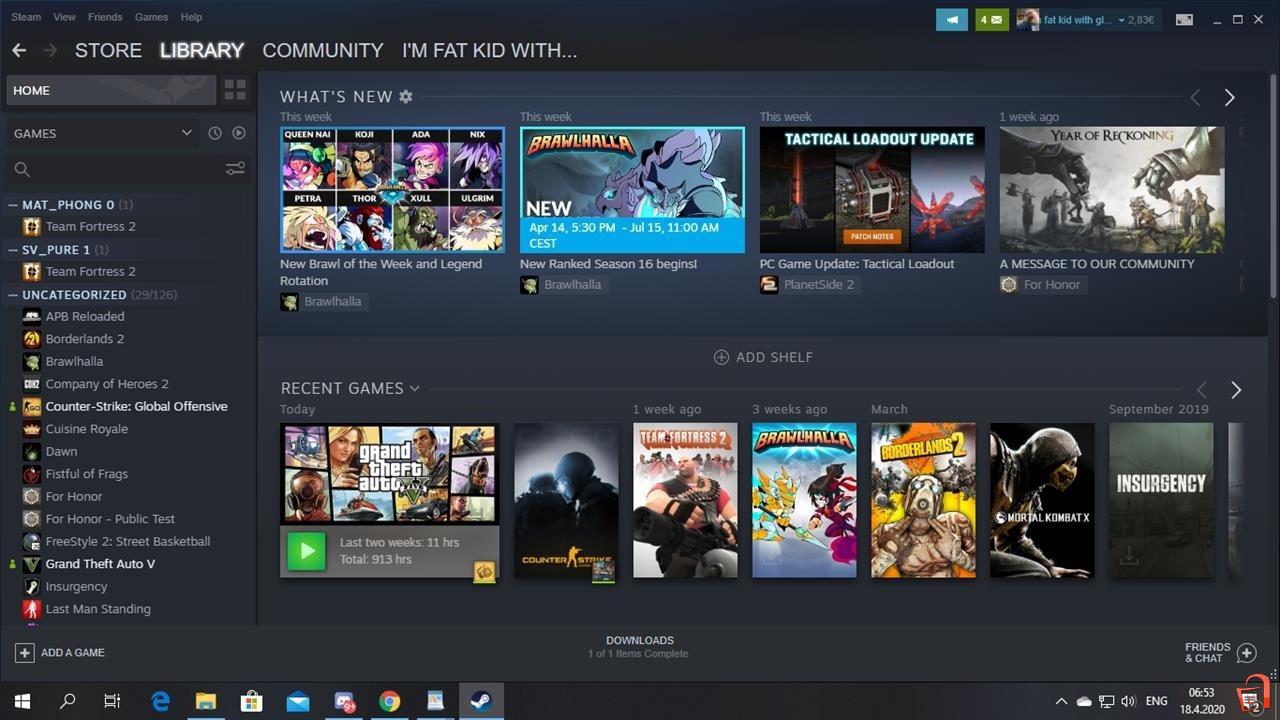The image size is (1280, 720).
Task: Show recent activity clock filter
Action: tap(214, 133)
